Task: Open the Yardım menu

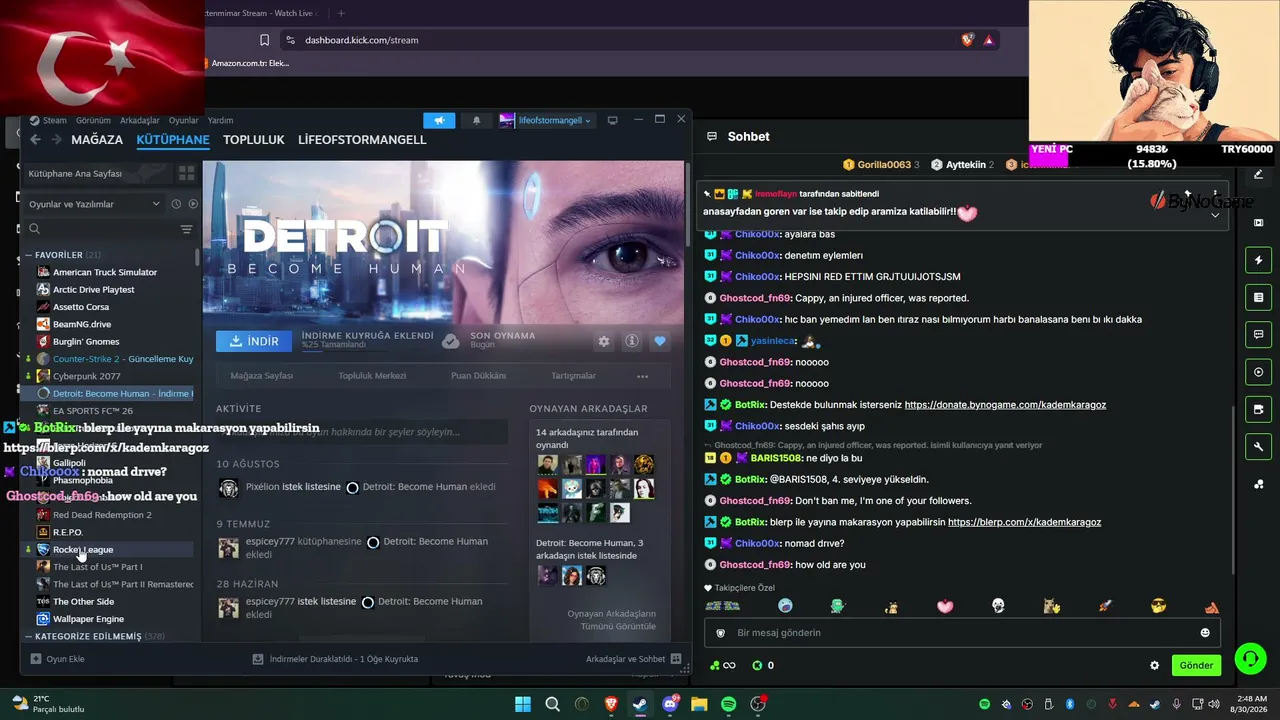Action: point(220,120)
